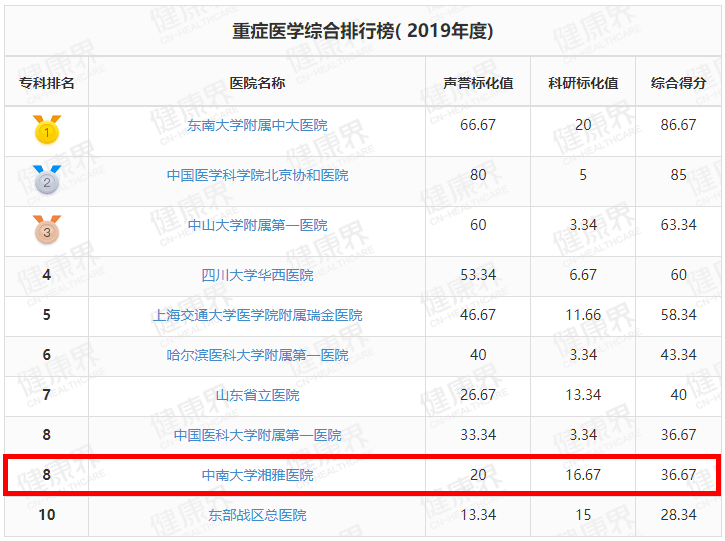
Task: Select the 85 total score cell
Action: 678,175
